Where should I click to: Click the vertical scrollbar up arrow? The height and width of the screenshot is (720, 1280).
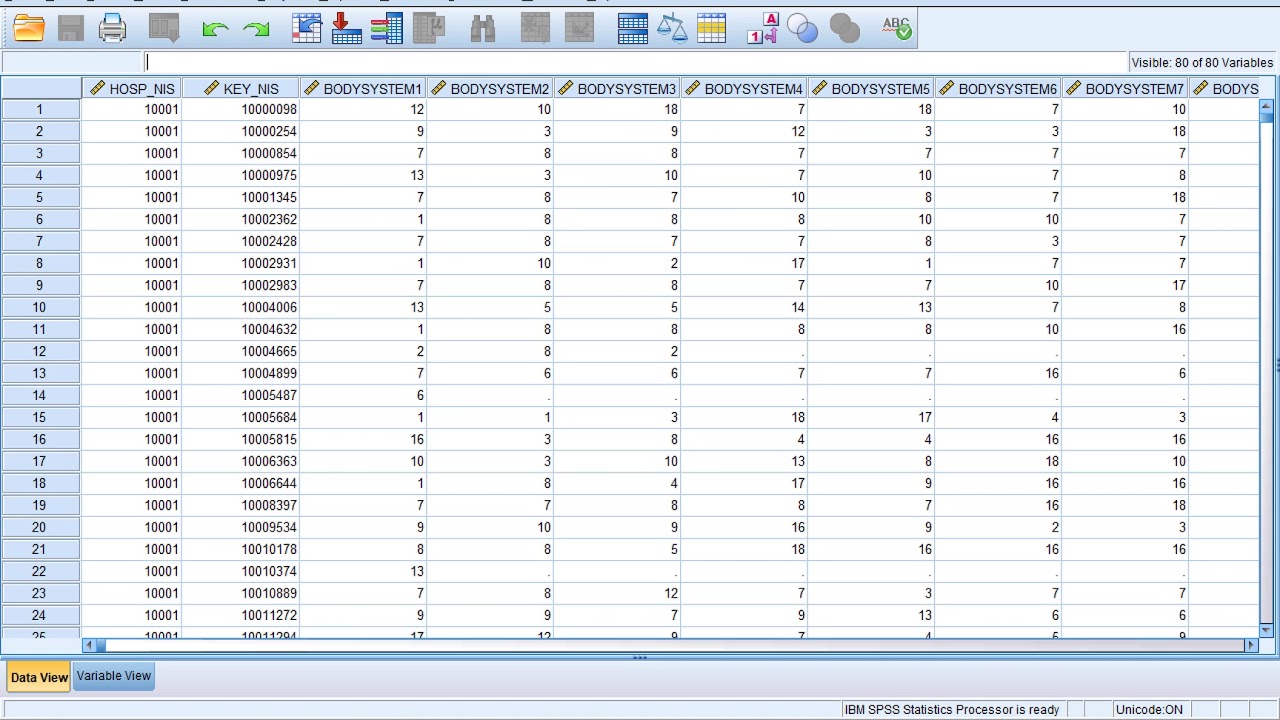click(1267, 106)
